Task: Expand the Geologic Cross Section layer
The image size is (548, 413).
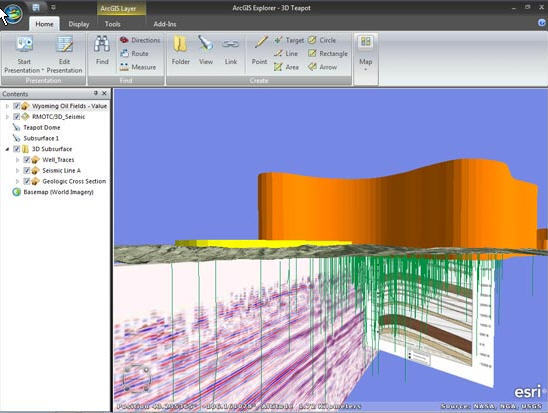Action: pos(18,181)
